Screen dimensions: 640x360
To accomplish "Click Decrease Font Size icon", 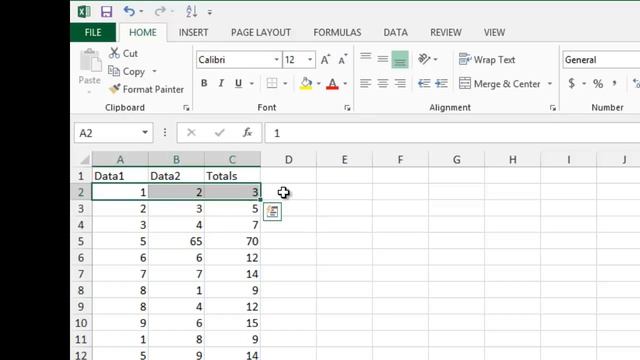I will point(342,60).
